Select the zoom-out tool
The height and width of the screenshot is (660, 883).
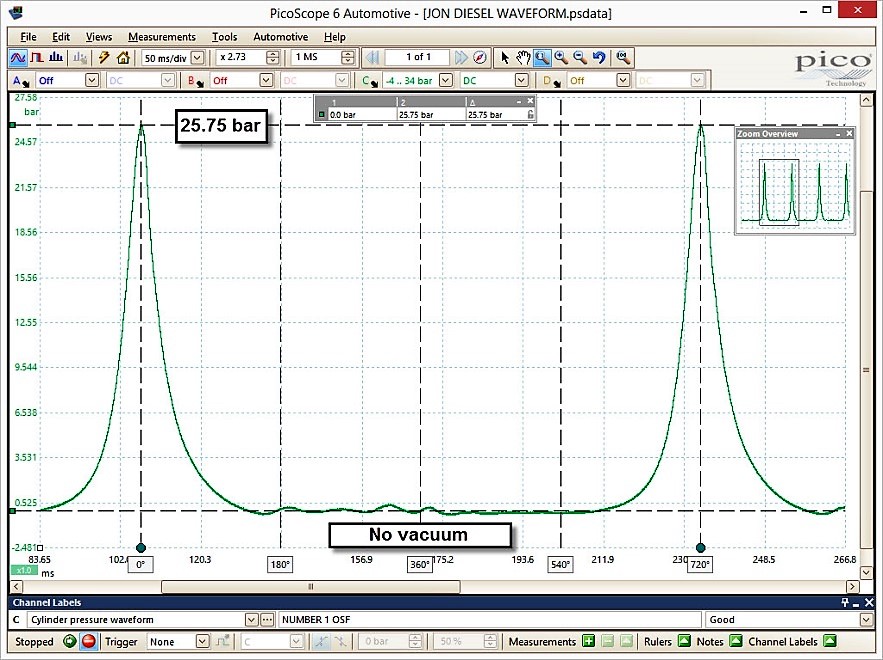(x=580, y=57)
